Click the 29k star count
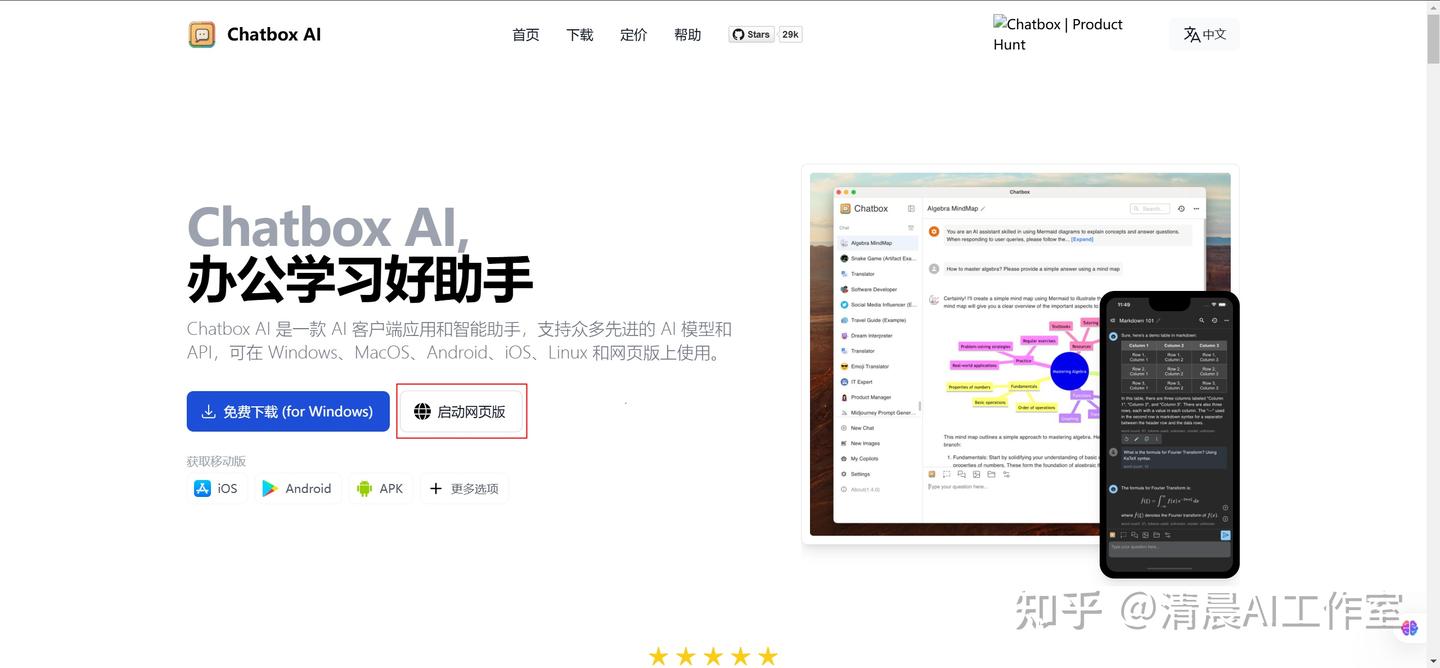 (x=790, y=34)
